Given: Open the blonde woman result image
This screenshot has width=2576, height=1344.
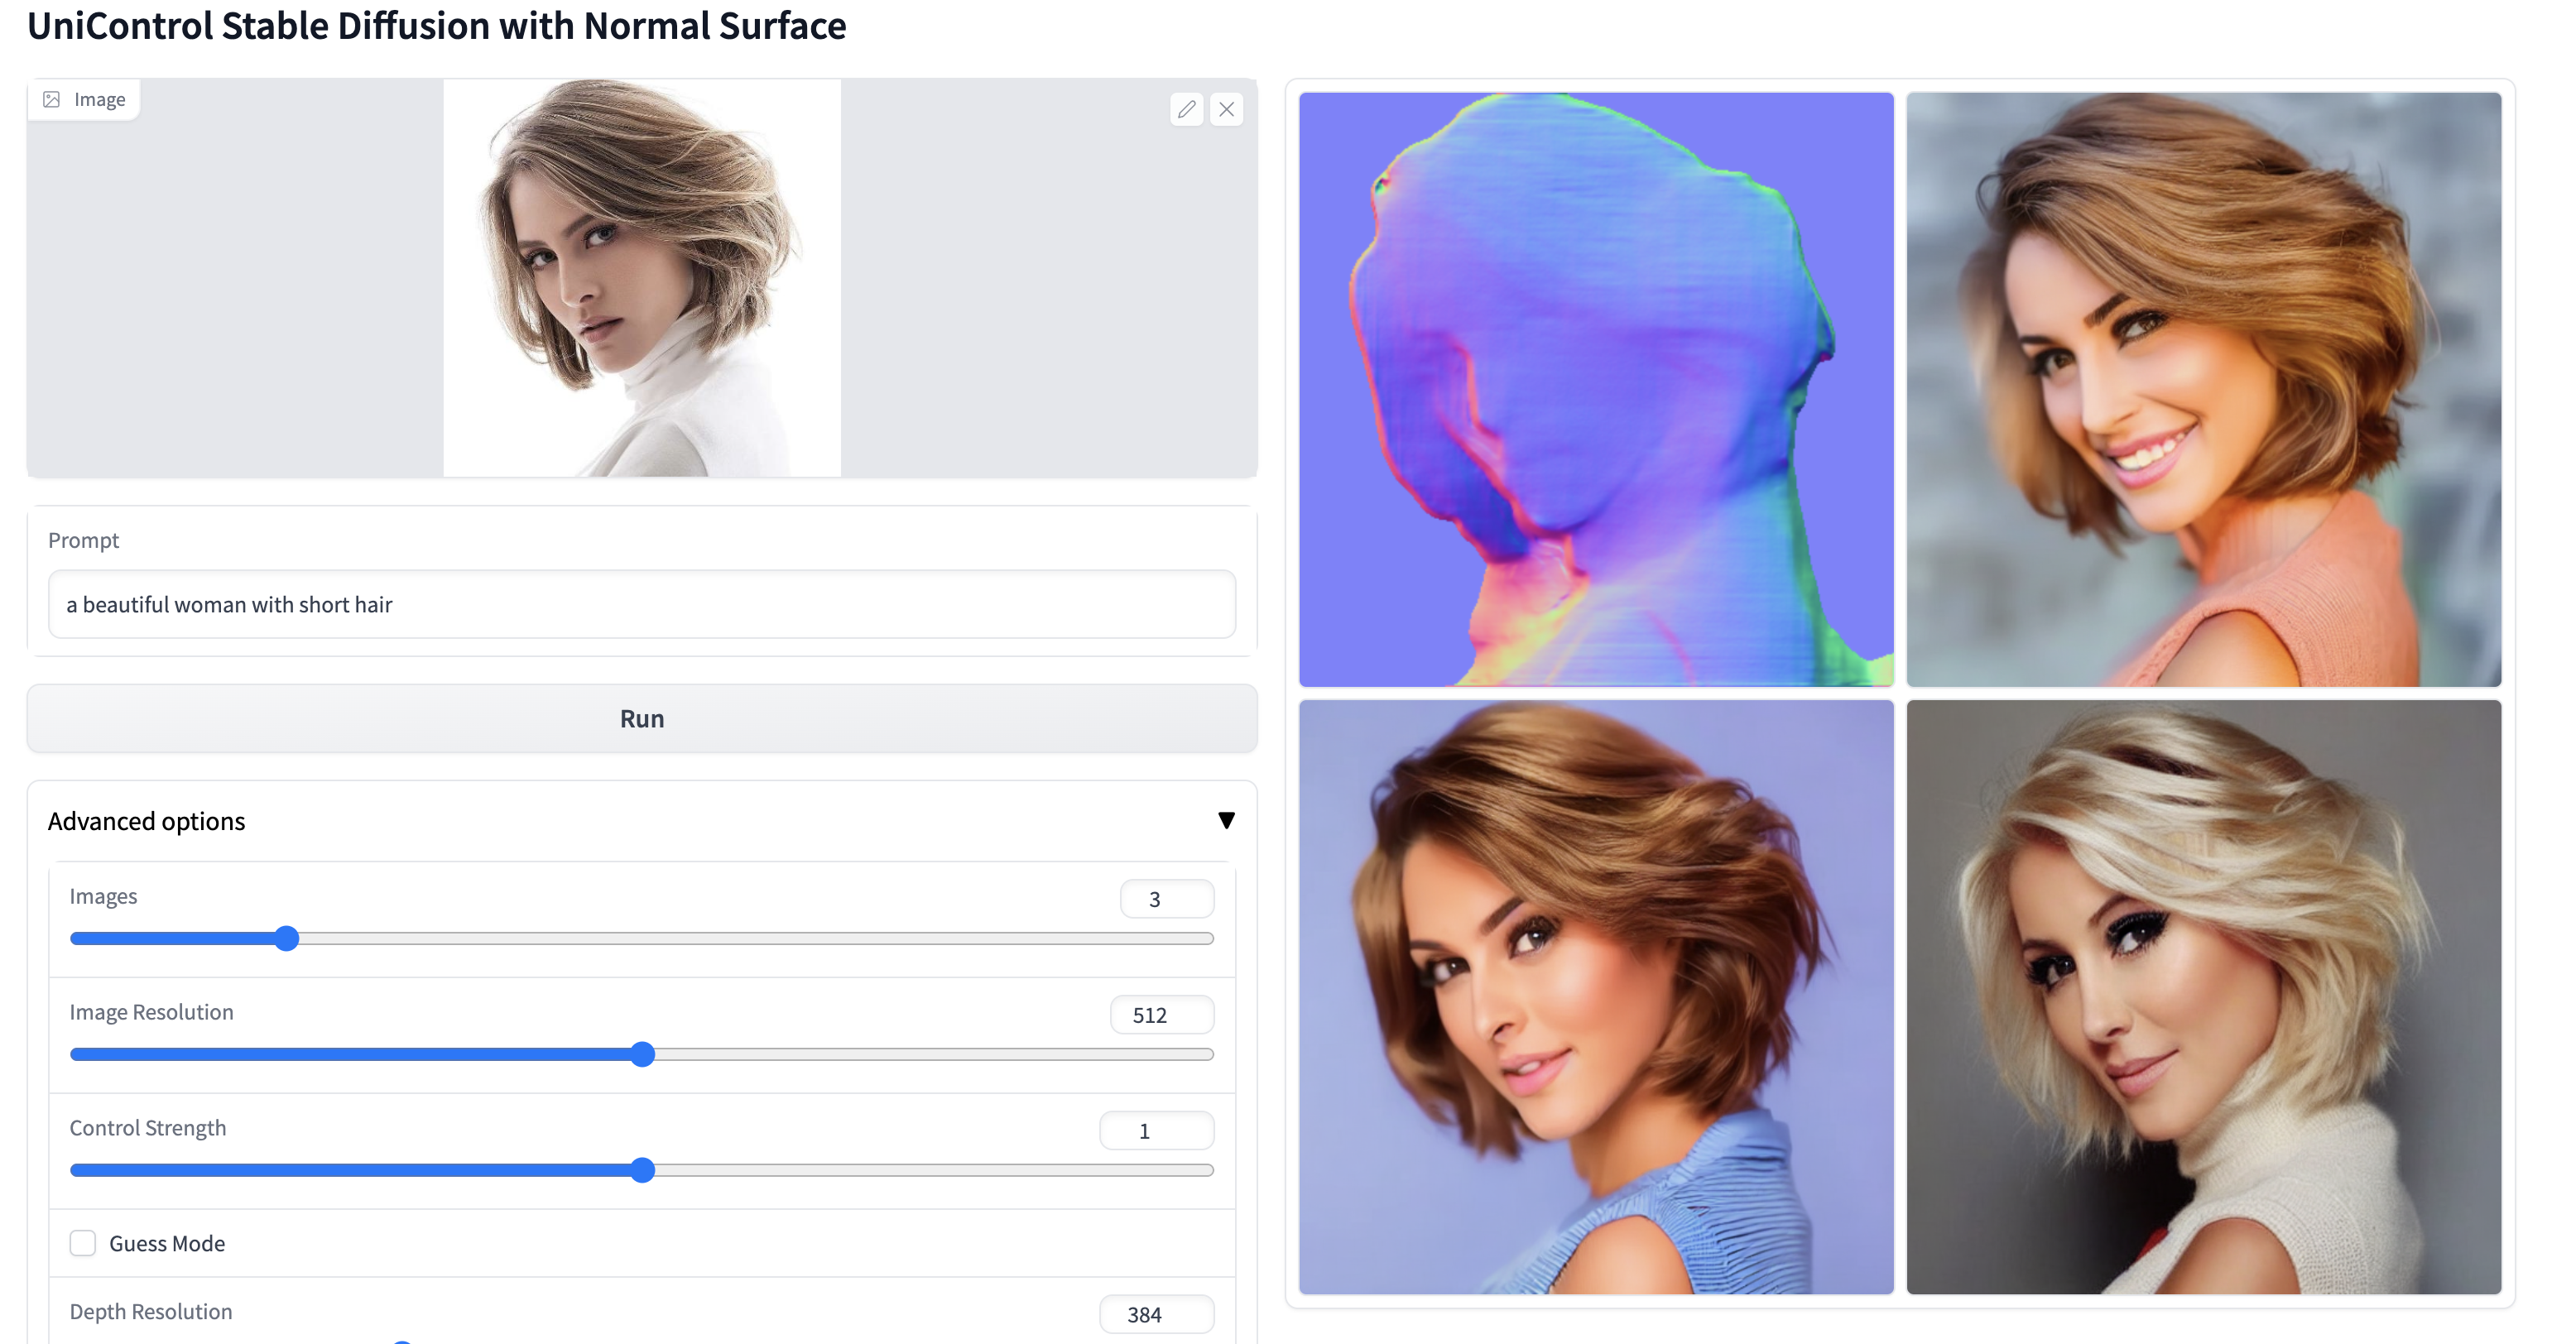Looking at the screenshot, I should [x=2203, y=997].
